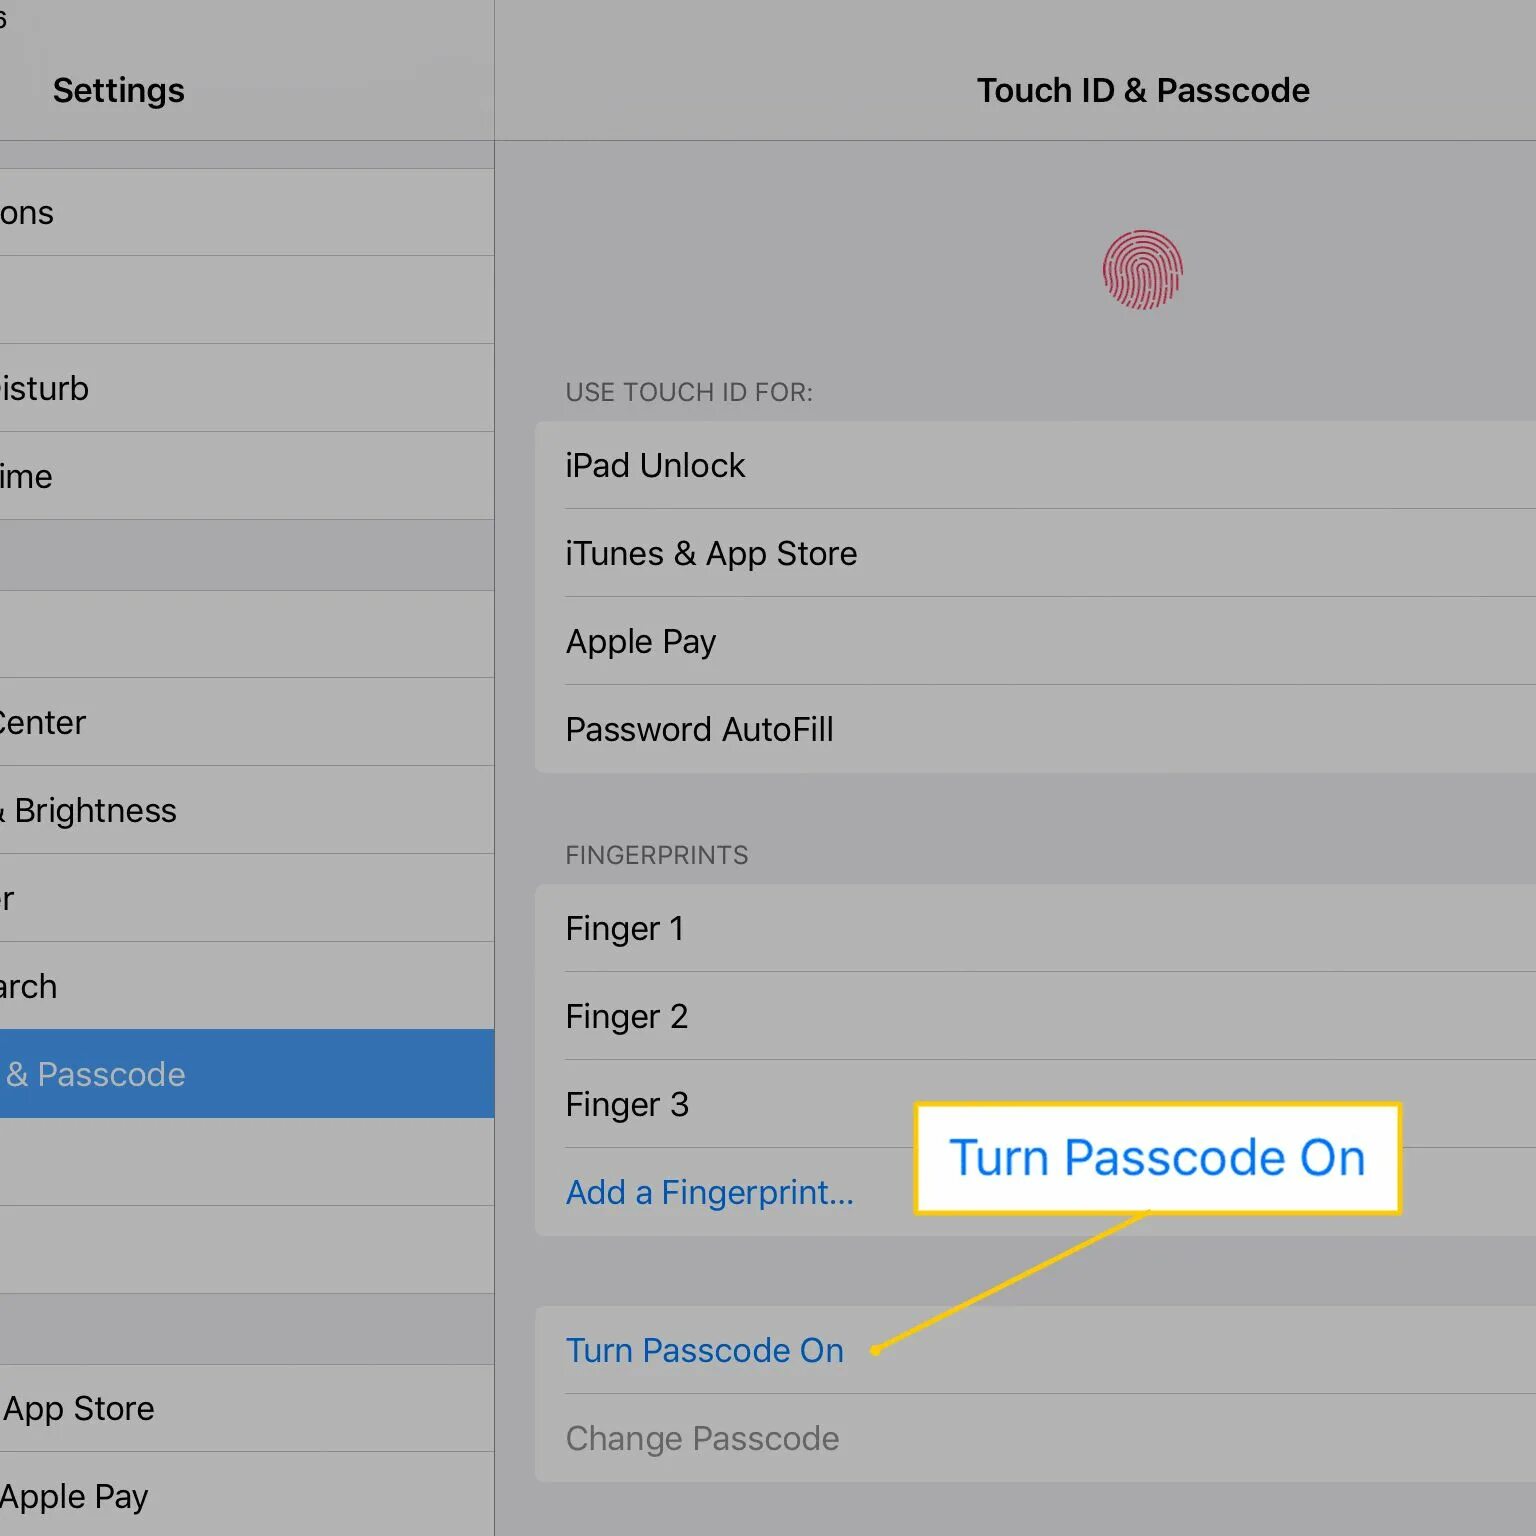The width and height of the screenshot is (1536, 1536).
Task: Select Siri & Search sidebar entry
Action: point(30,986)
